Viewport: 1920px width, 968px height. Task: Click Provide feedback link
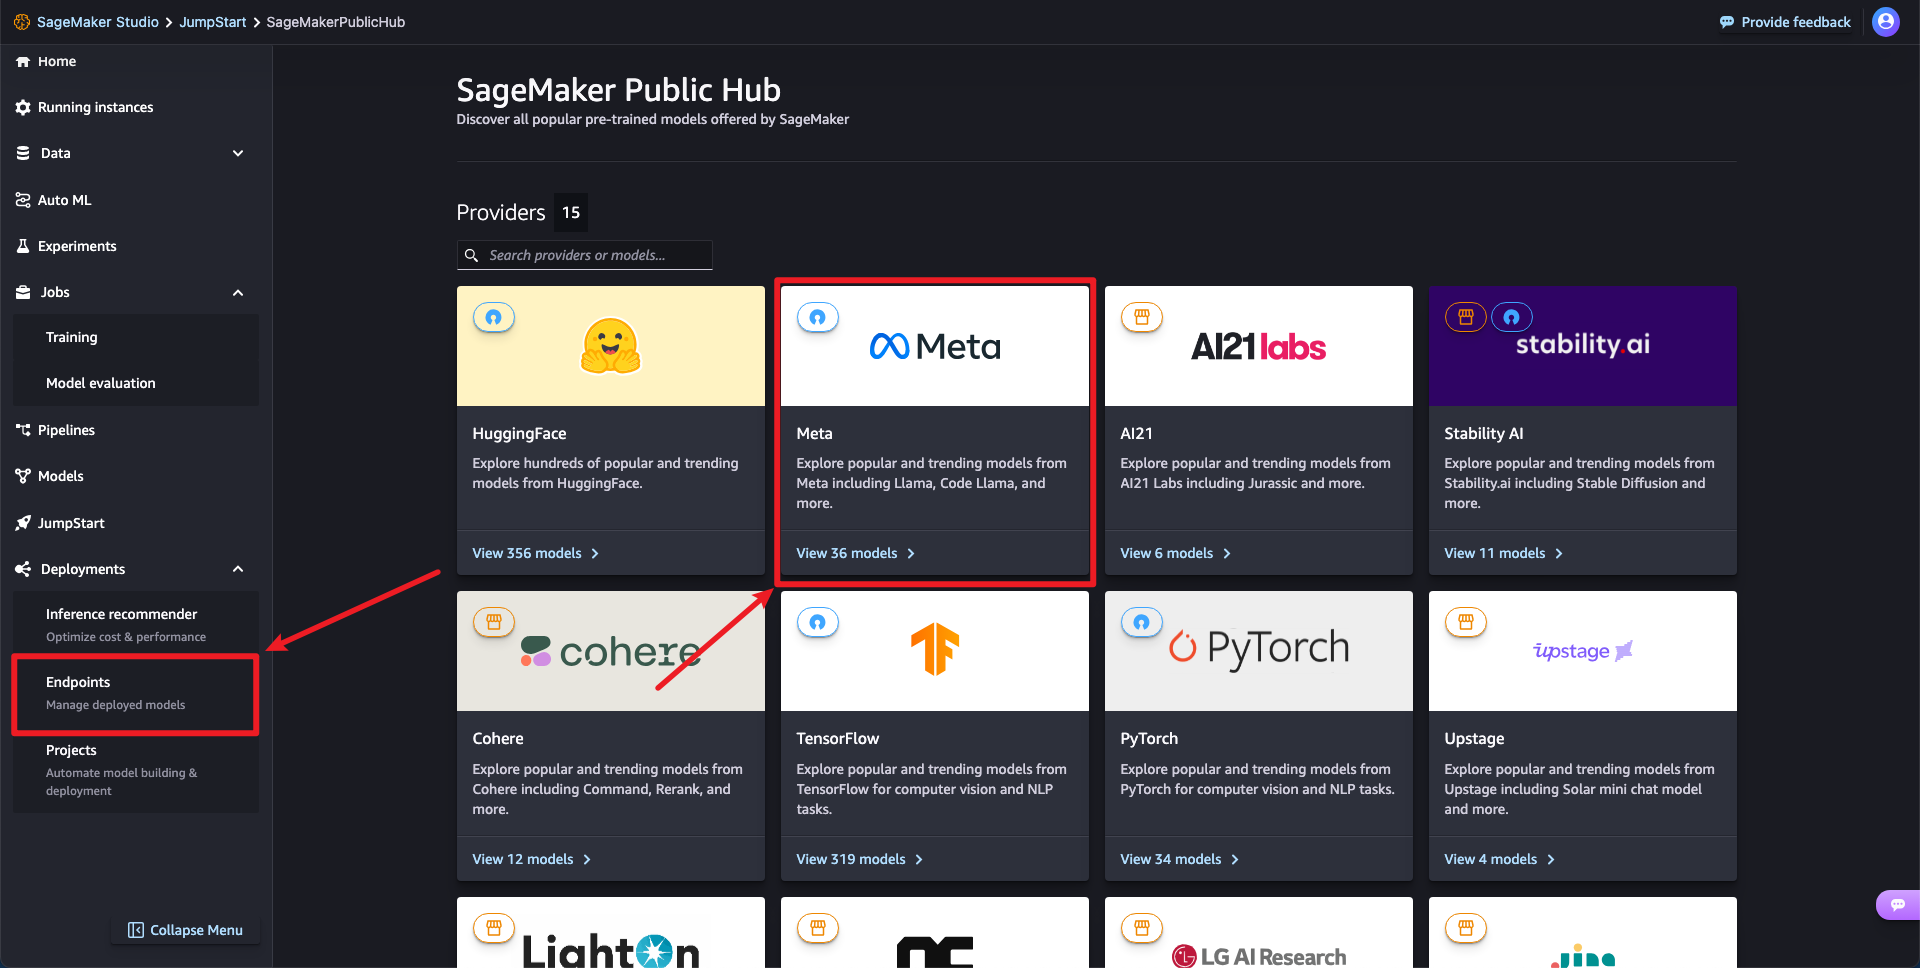pyautogui.click(x=1796, y=22)
